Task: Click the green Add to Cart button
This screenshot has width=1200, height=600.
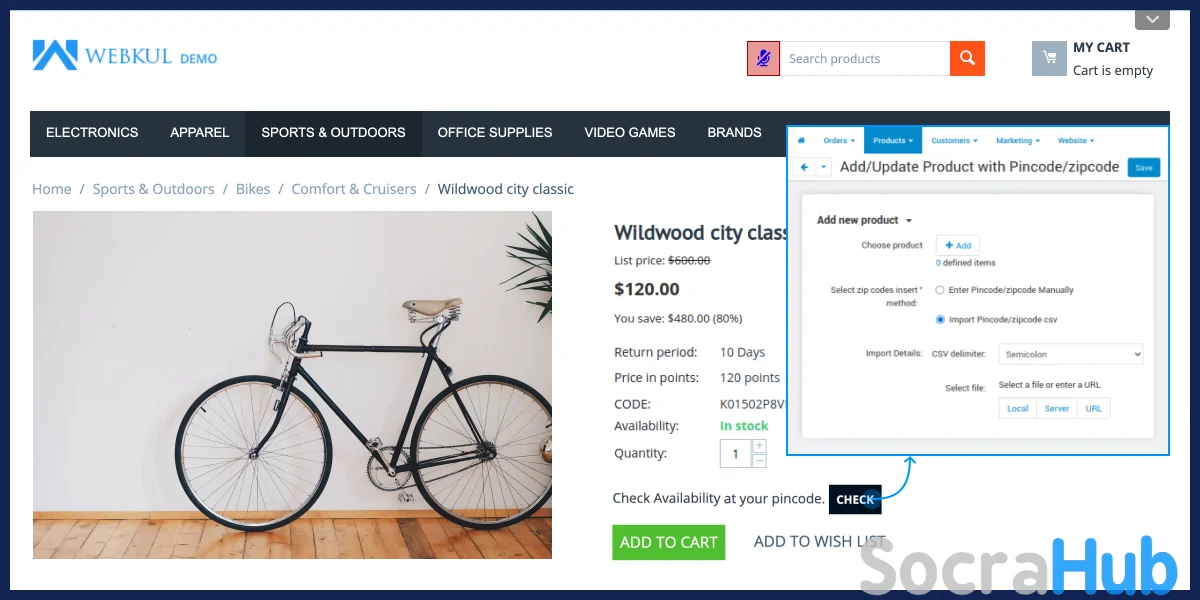Action: pos(669,542)
